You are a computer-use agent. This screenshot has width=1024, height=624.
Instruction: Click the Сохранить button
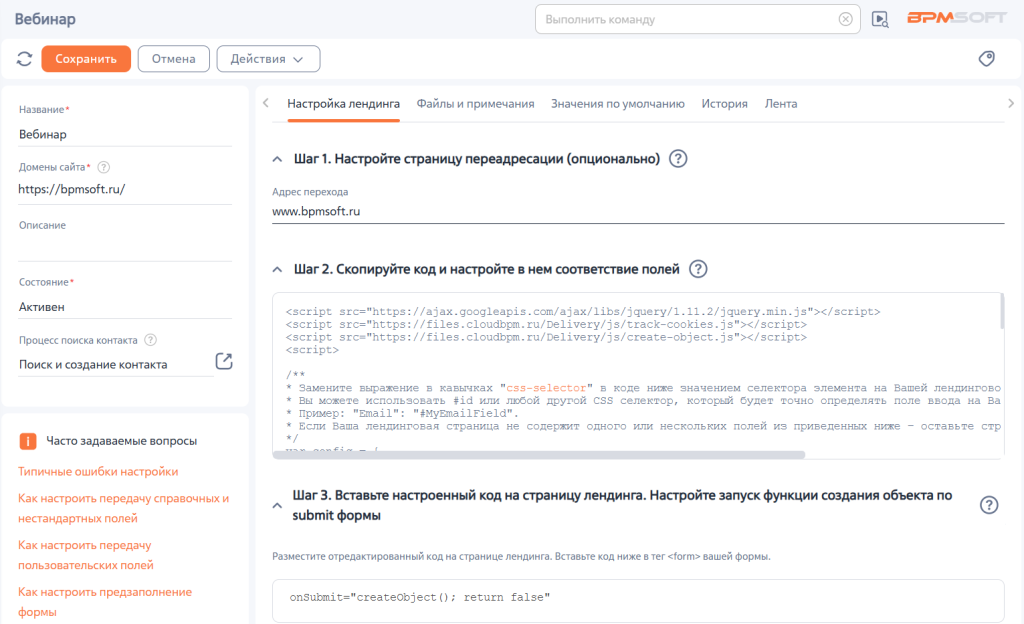[86, 59]
